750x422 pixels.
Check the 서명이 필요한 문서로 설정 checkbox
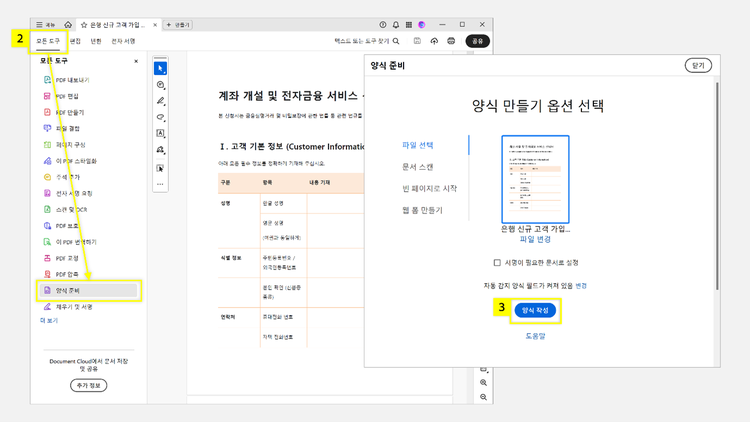point(497,263)
